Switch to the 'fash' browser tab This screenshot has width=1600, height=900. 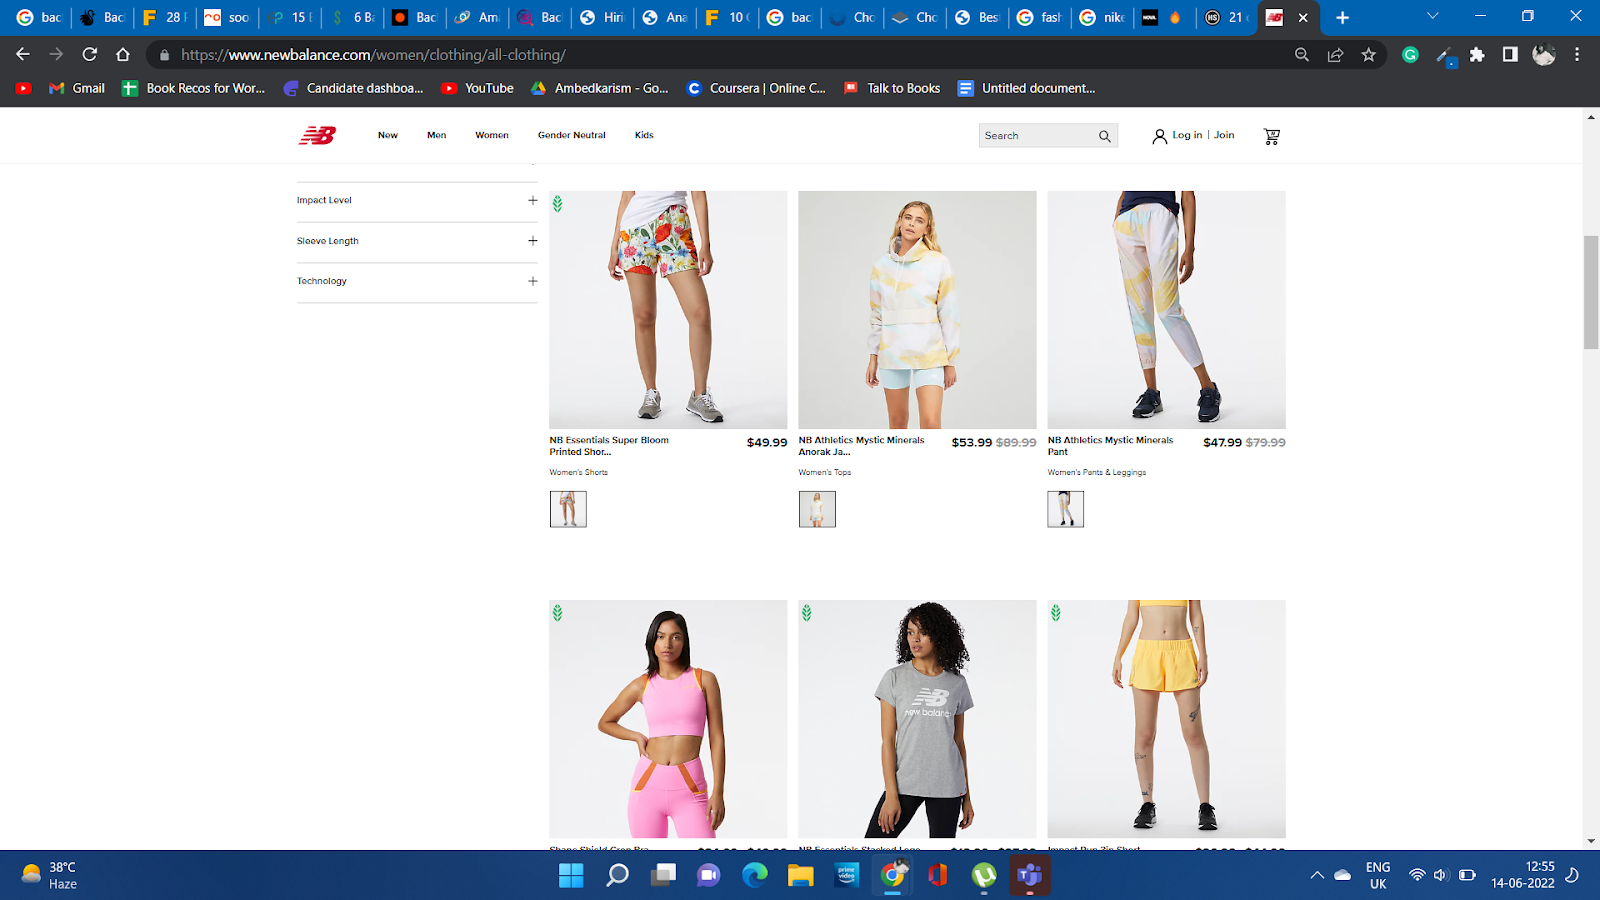pyautogui.click(x=1039, y=17)
